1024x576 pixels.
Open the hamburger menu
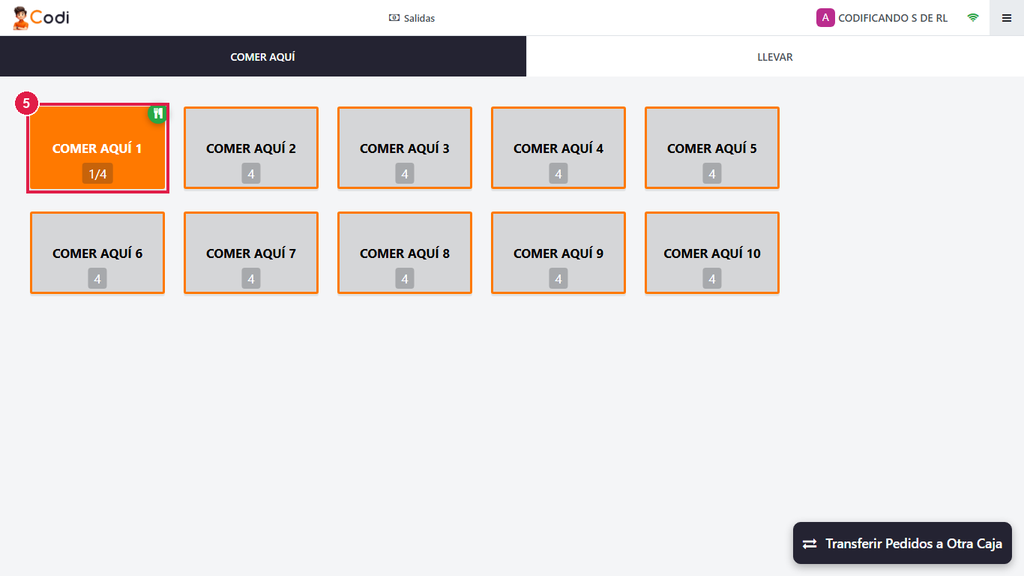1006,18
